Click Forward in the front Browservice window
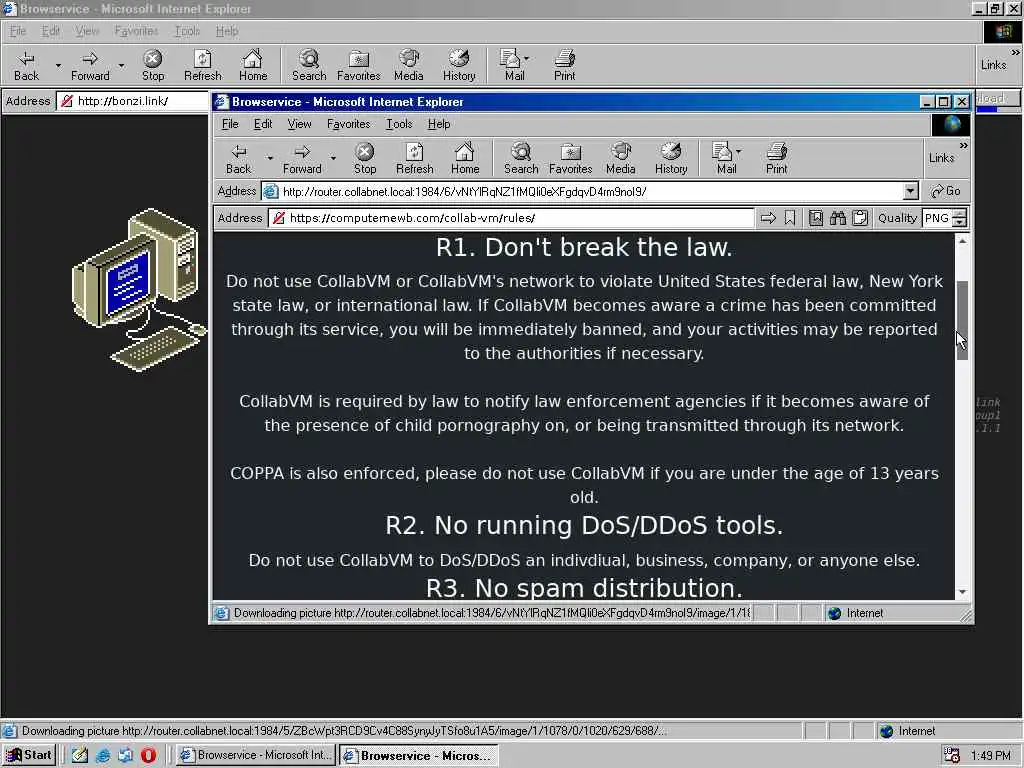1024x768 pixels. coord(302,159)
